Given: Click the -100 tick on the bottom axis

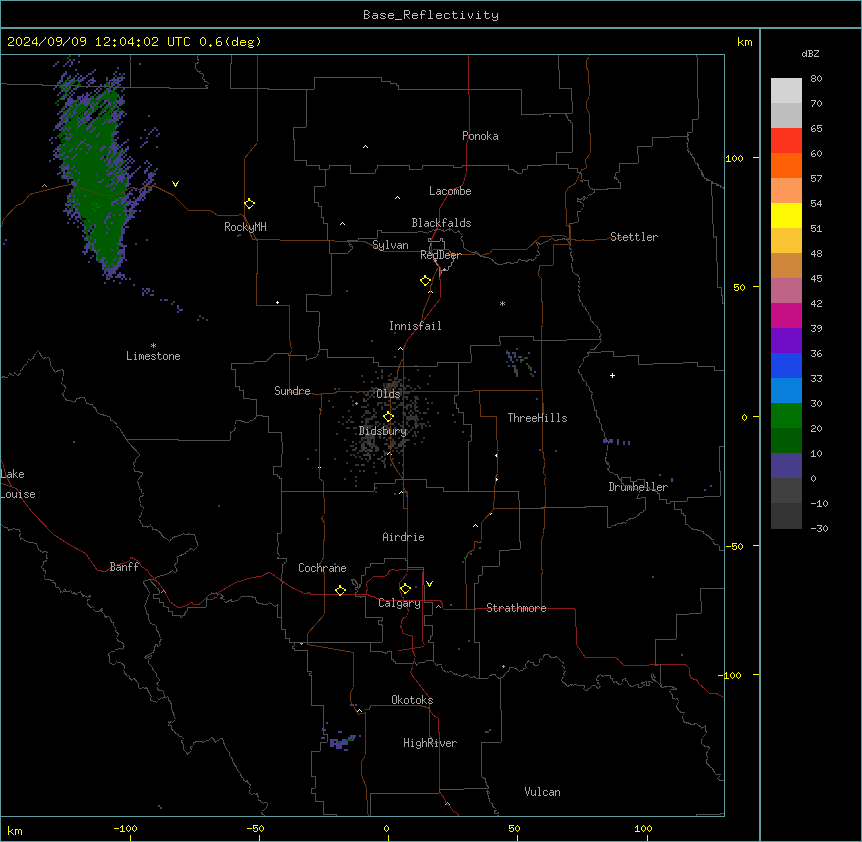Looking at the screenshot, I should click(125, 829).
